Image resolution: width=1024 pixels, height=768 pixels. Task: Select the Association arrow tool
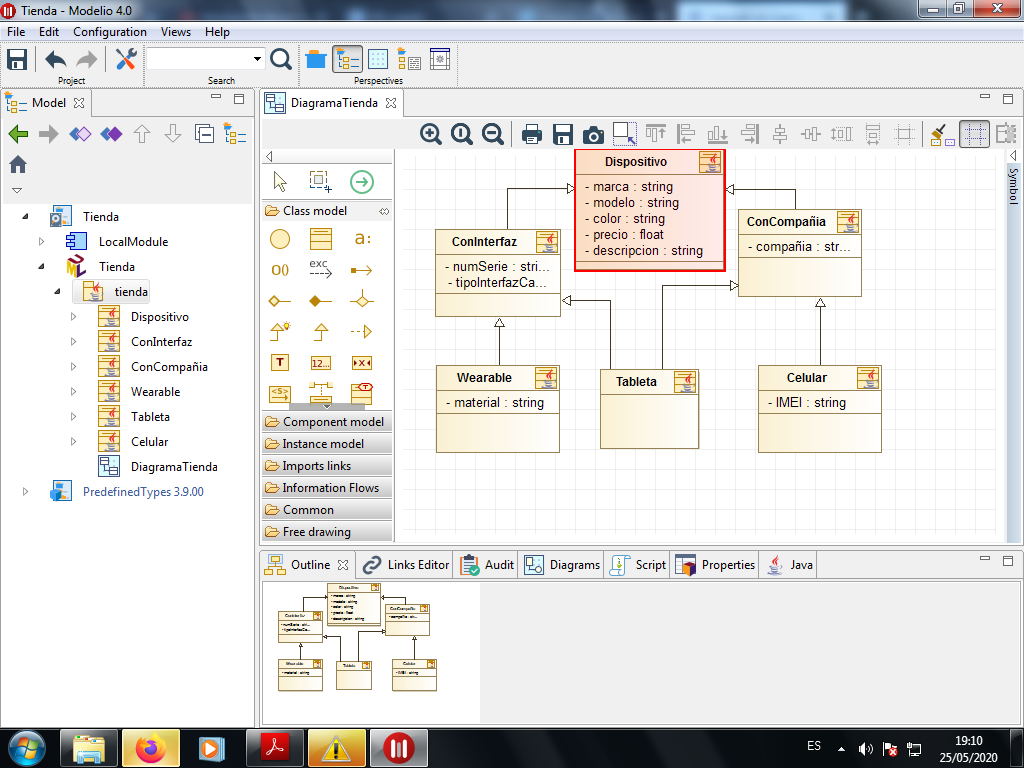pos(361,270)
